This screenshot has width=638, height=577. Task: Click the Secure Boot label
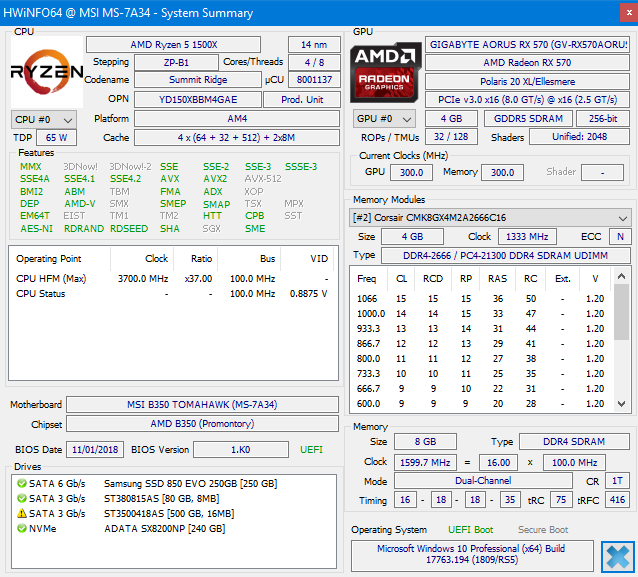point(543,530)
